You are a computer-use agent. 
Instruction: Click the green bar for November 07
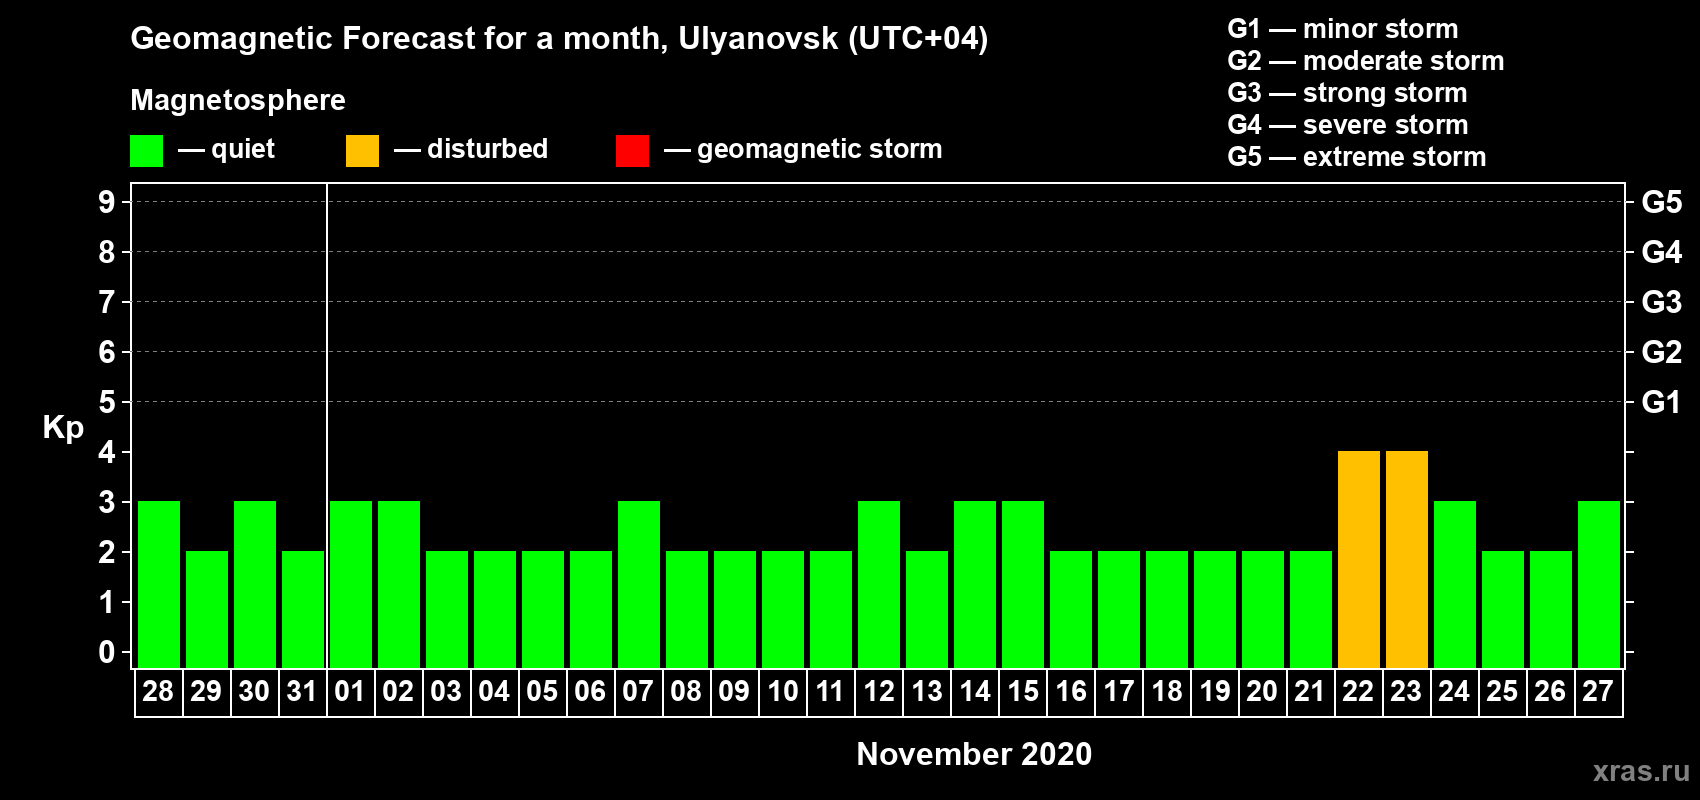(x=639, y=584)
